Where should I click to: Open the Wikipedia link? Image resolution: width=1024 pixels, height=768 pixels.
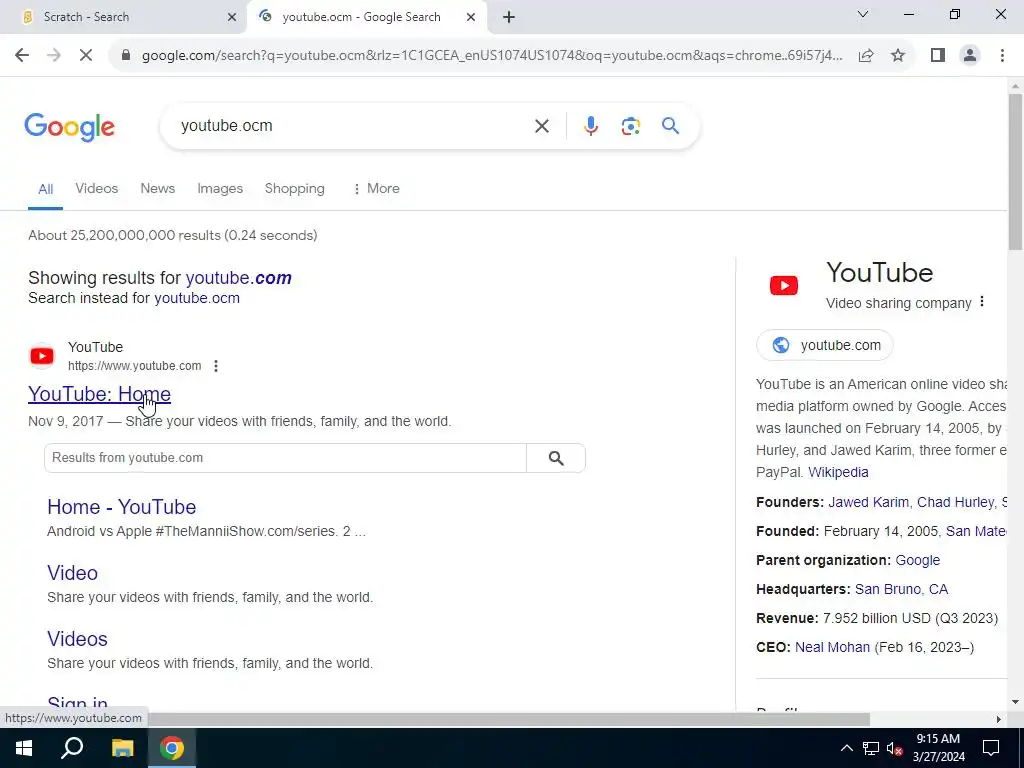pos(838,472)
